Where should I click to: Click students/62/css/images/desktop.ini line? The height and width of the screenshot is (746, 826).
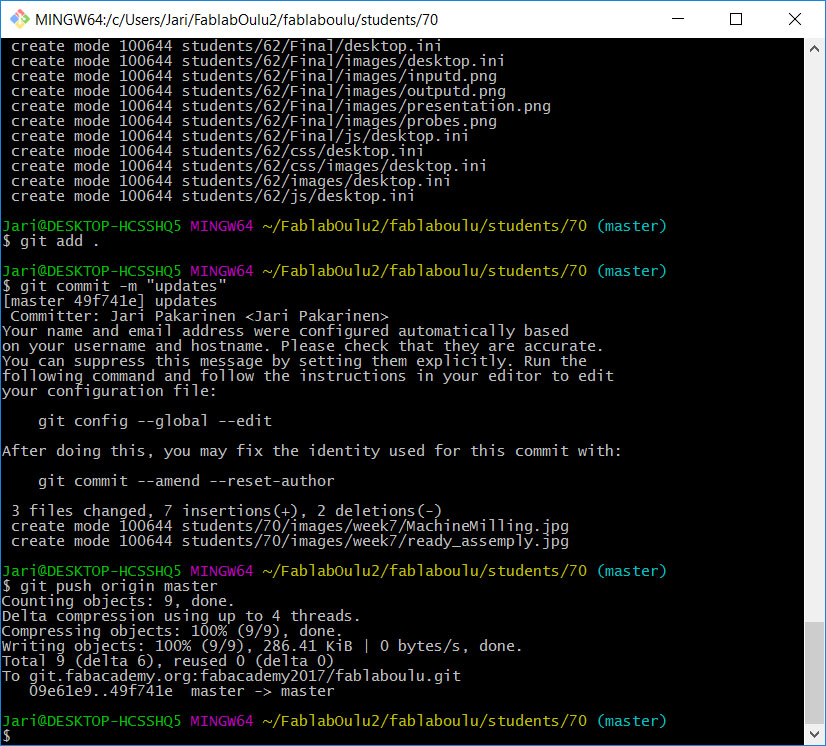tap(249, 166)
